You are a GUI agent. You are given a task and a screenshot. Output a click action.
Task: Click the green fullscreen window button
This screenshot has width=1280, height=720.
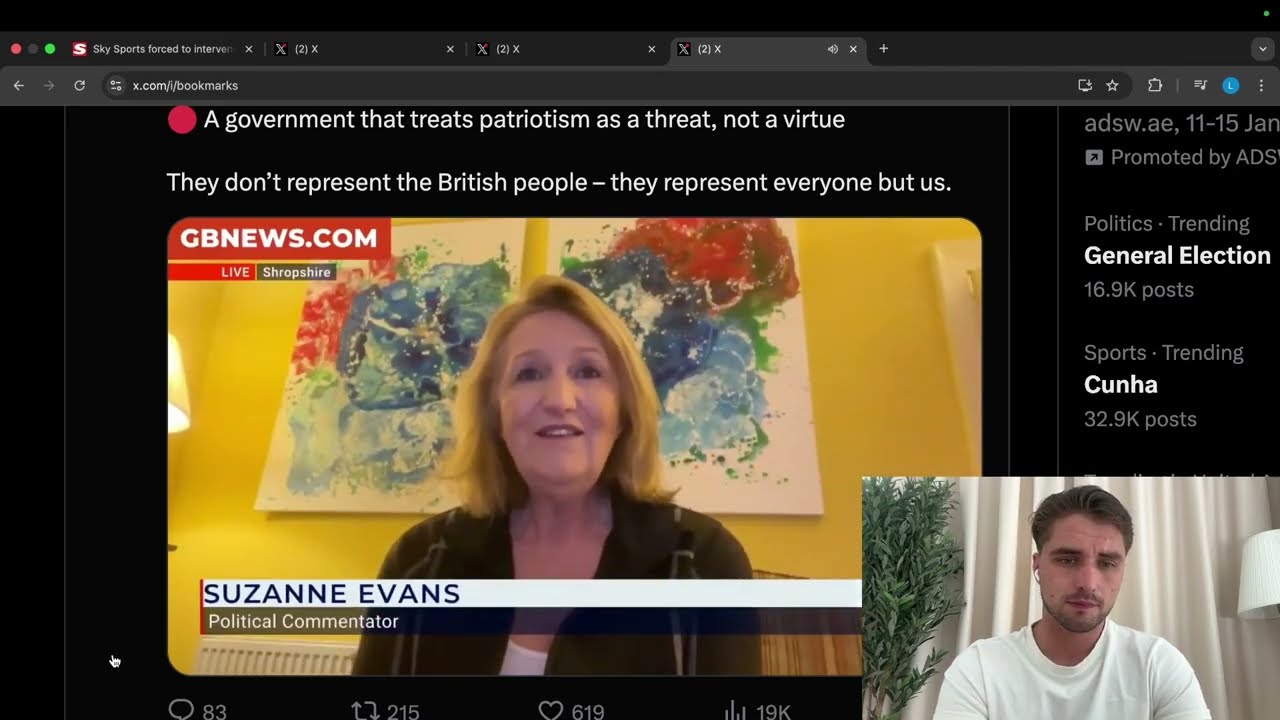pos(50,49)
